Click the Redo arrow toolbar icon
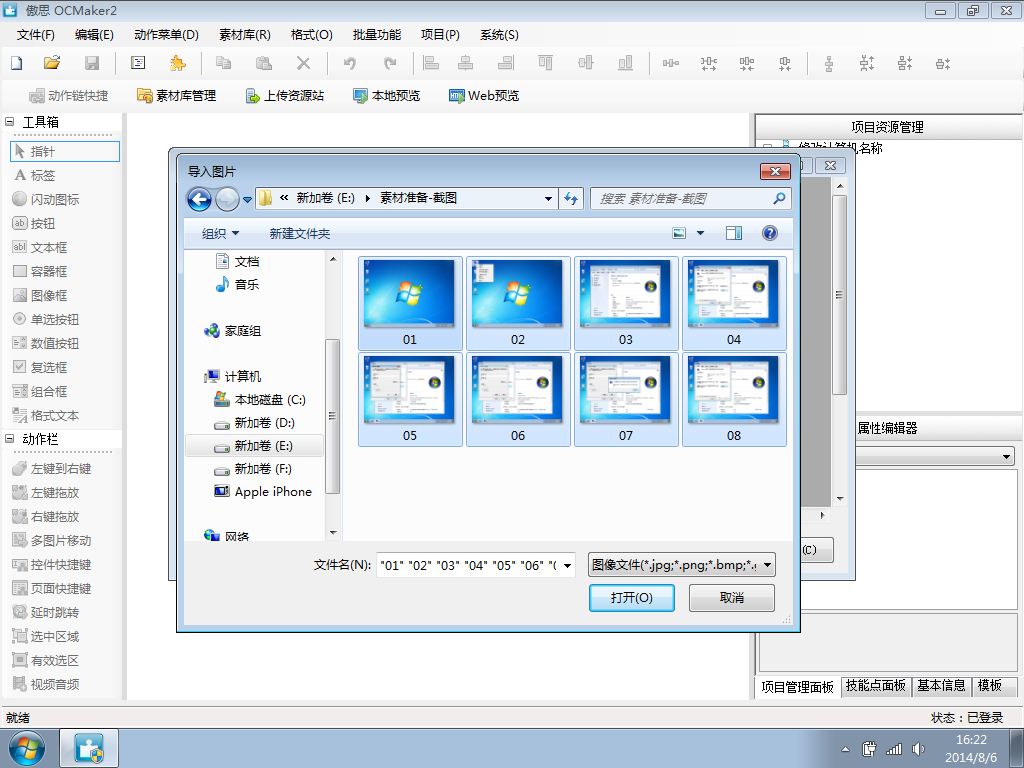Image resolution: width=1024 pixels, height=768 pixels. coord(390,63)
